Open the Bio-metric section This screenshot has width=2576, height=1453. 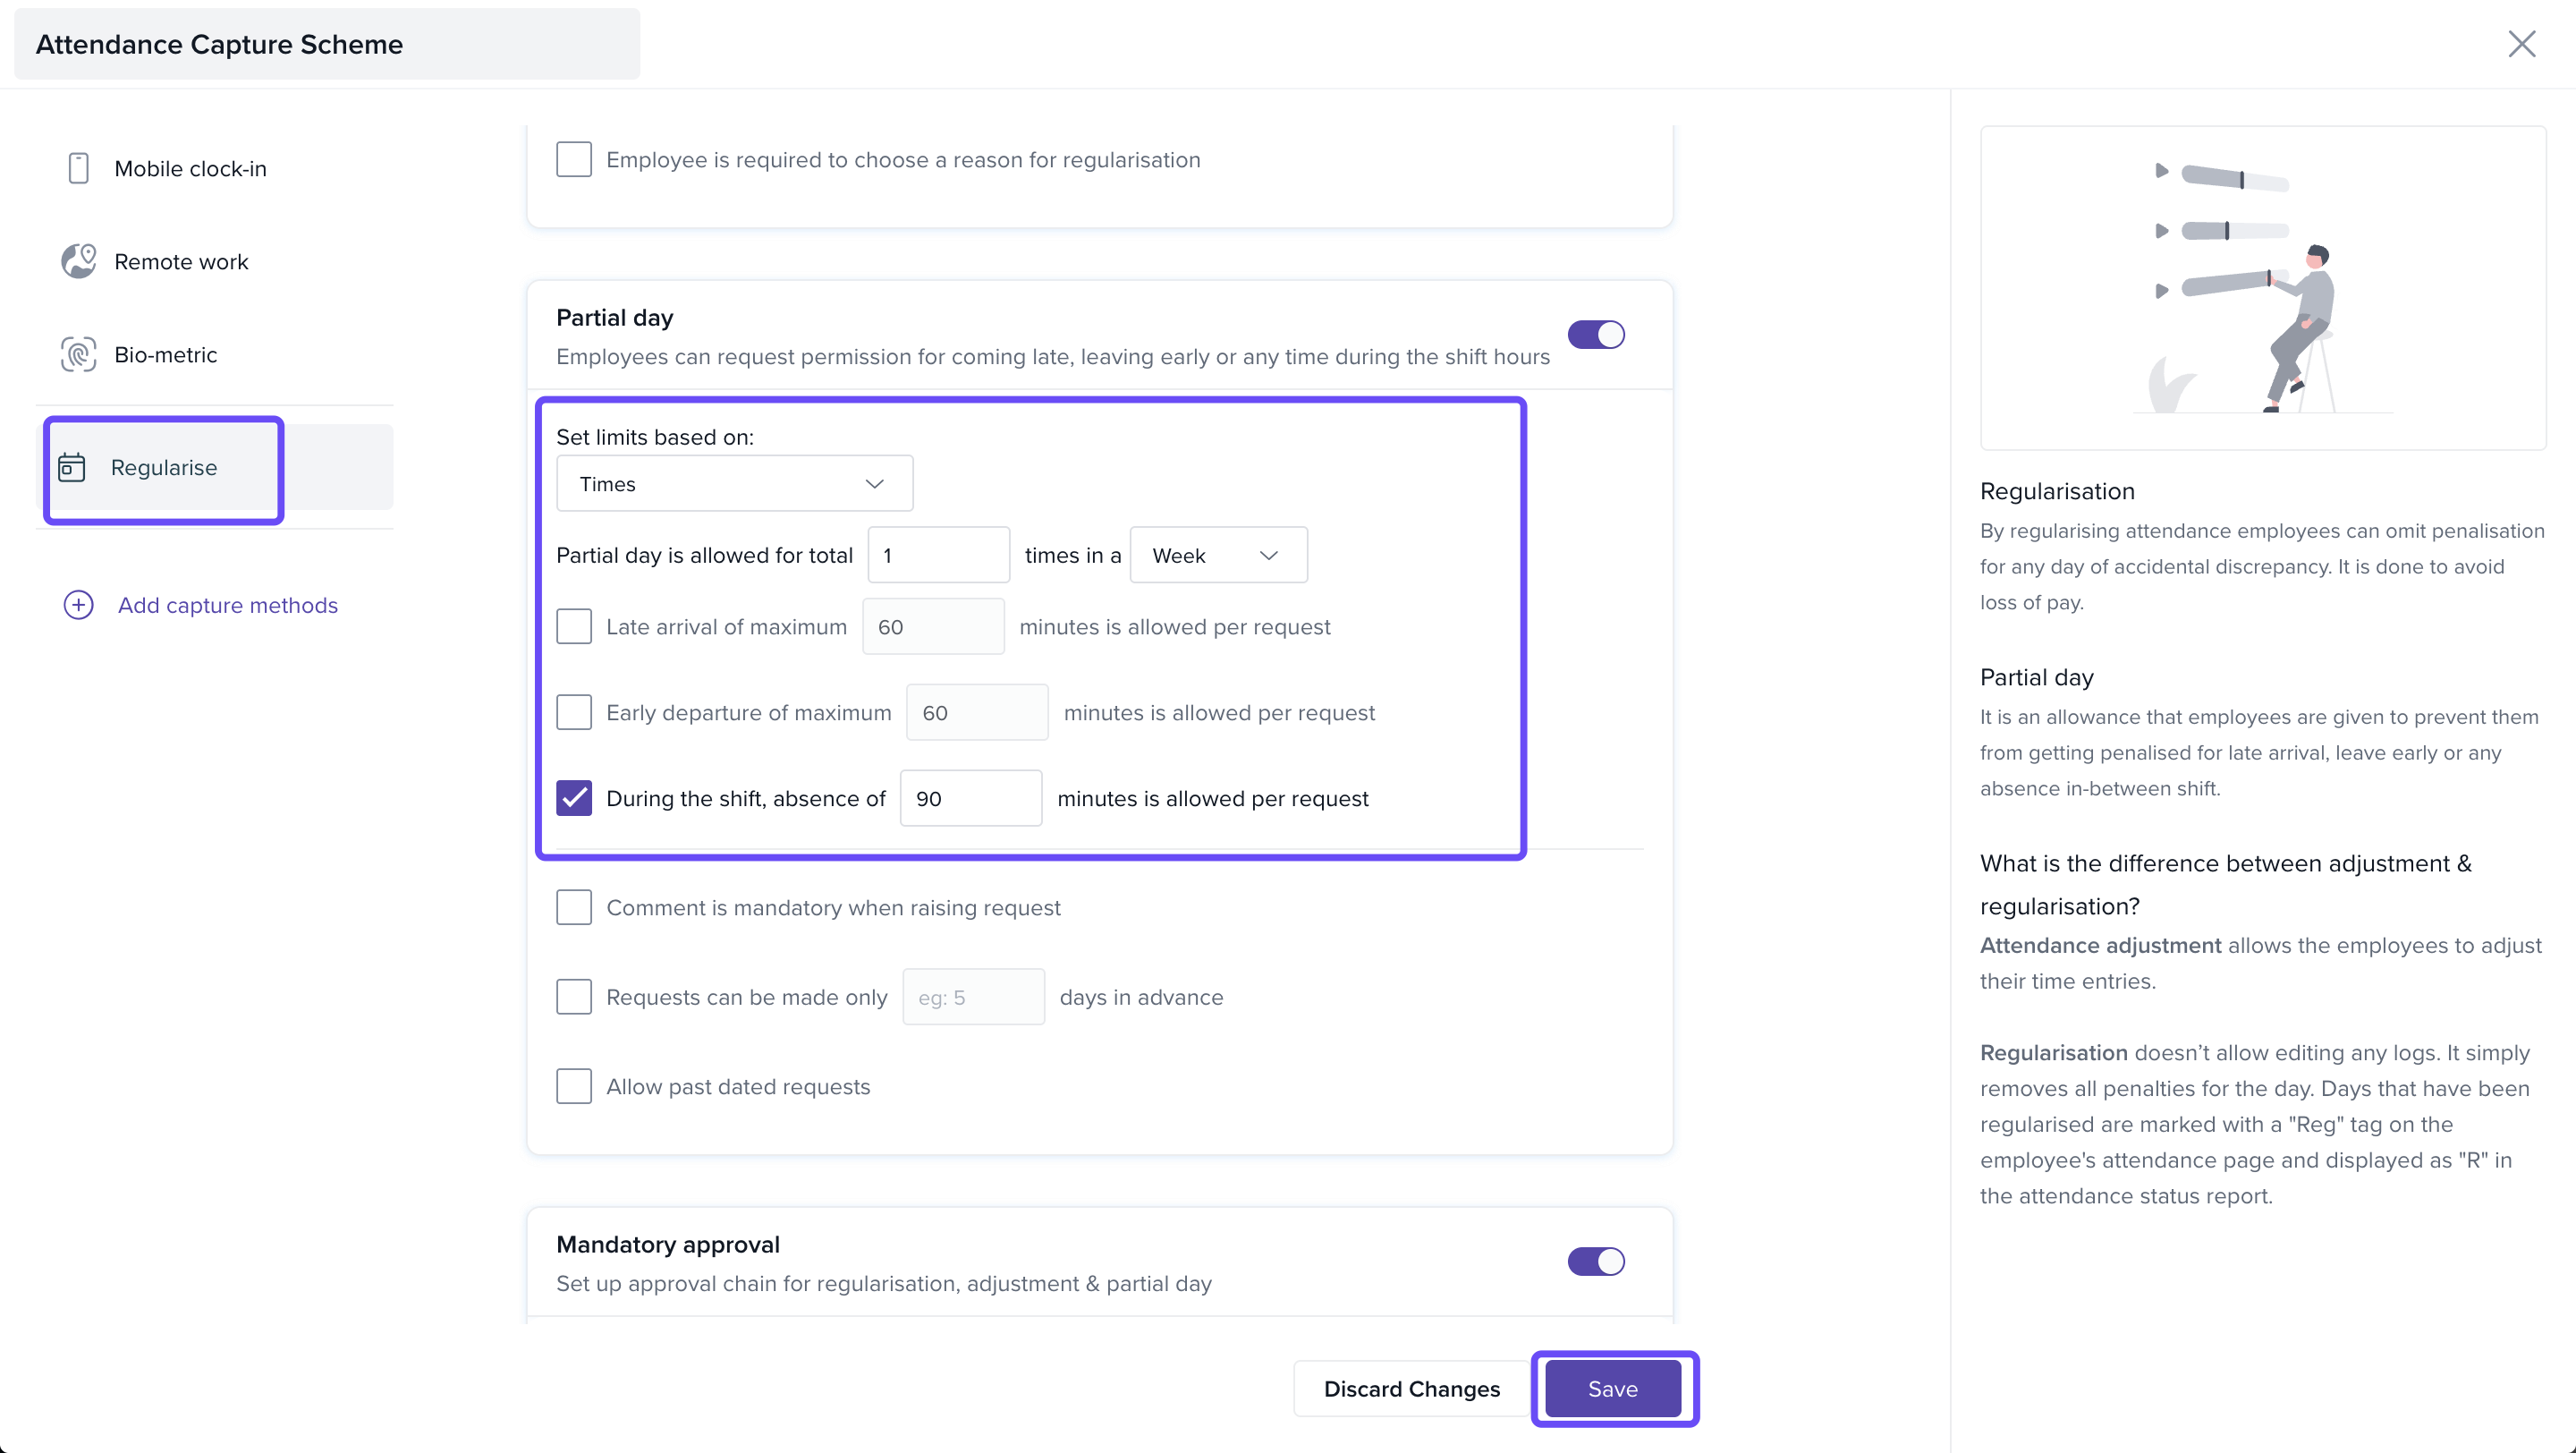tap(166, 355)
